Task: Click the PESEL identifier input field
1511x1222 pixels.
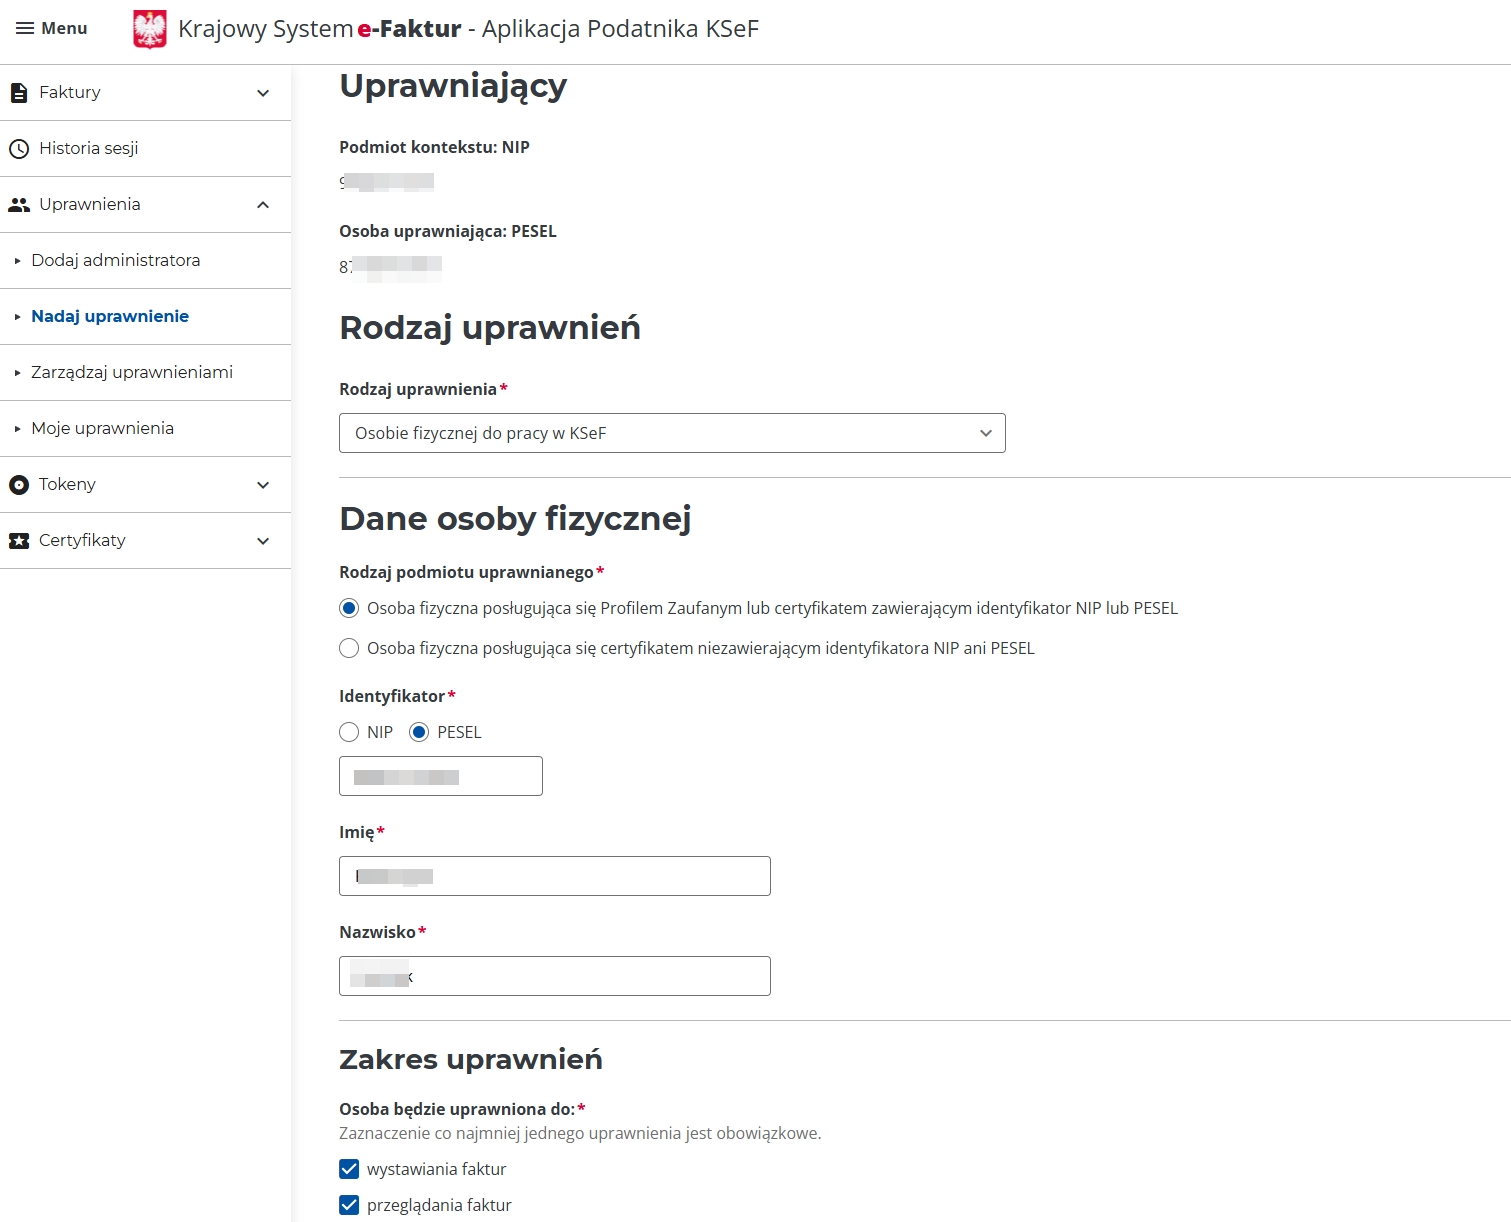Action: (441, 776)
